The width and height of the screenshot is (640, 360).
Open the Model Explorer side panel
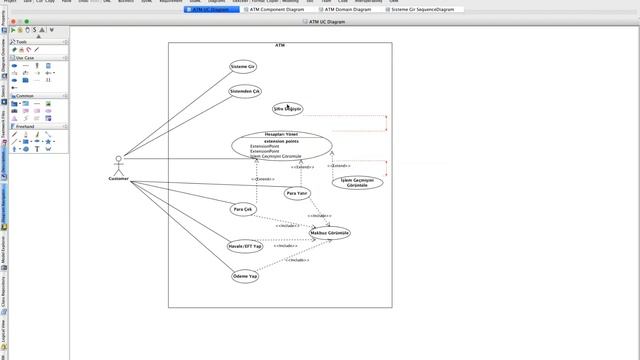click(x=4, y=253)
